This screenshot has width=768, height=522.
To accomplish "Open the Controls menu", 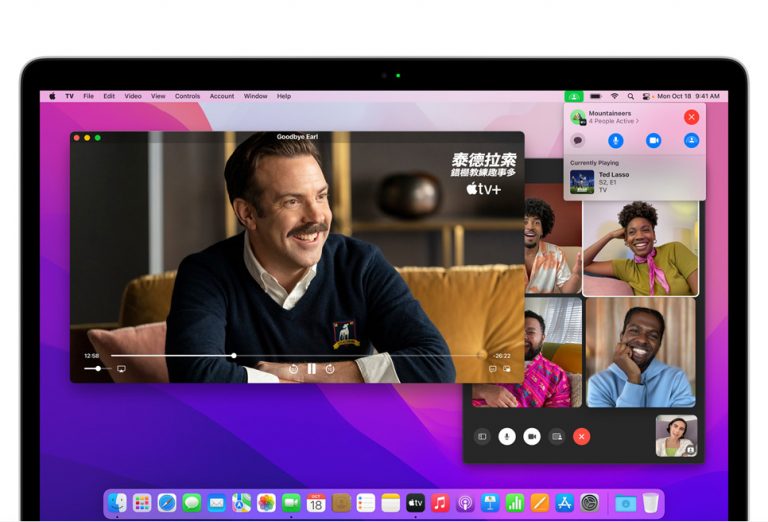I will click(187, 96).
